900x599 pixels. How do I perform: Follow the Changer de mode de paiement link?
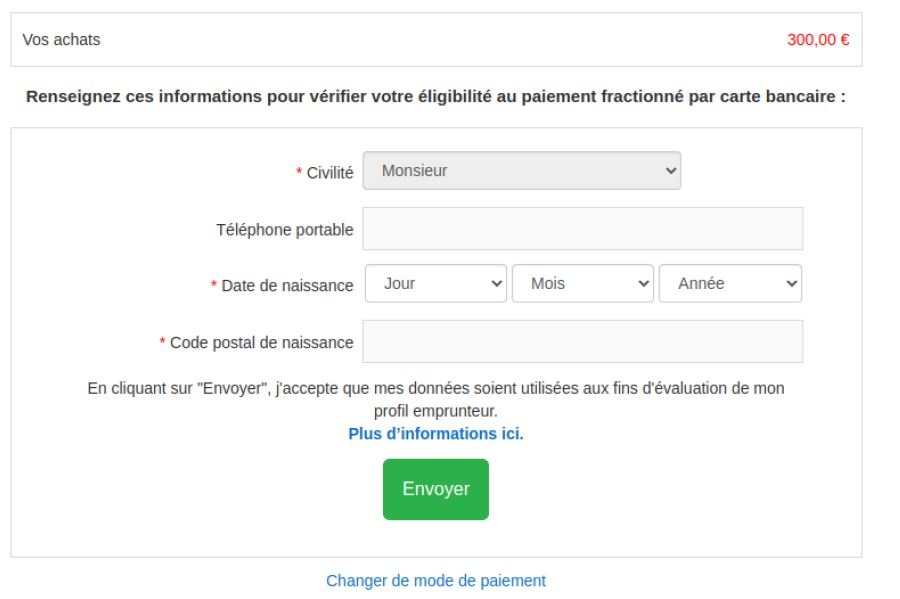tap(436, 580)
